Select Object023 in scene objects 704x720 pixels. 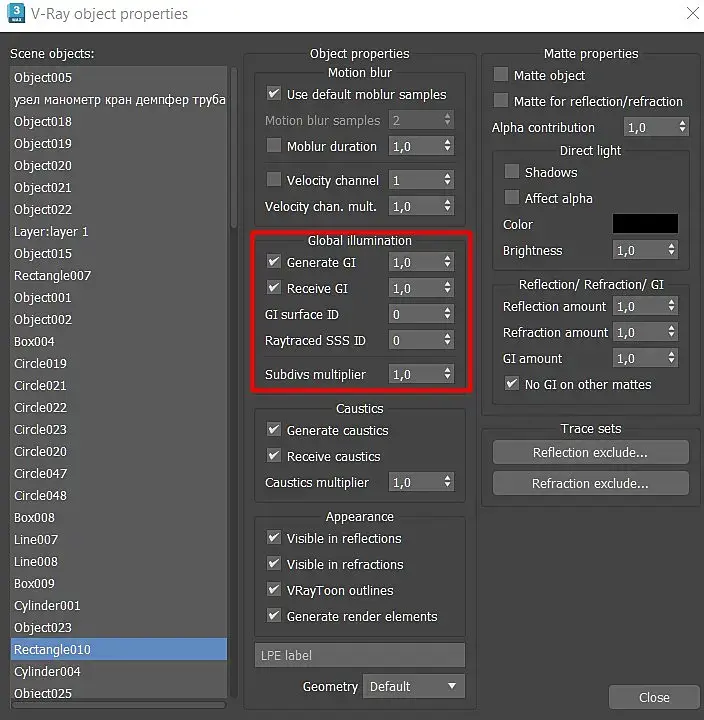(118, 627)
